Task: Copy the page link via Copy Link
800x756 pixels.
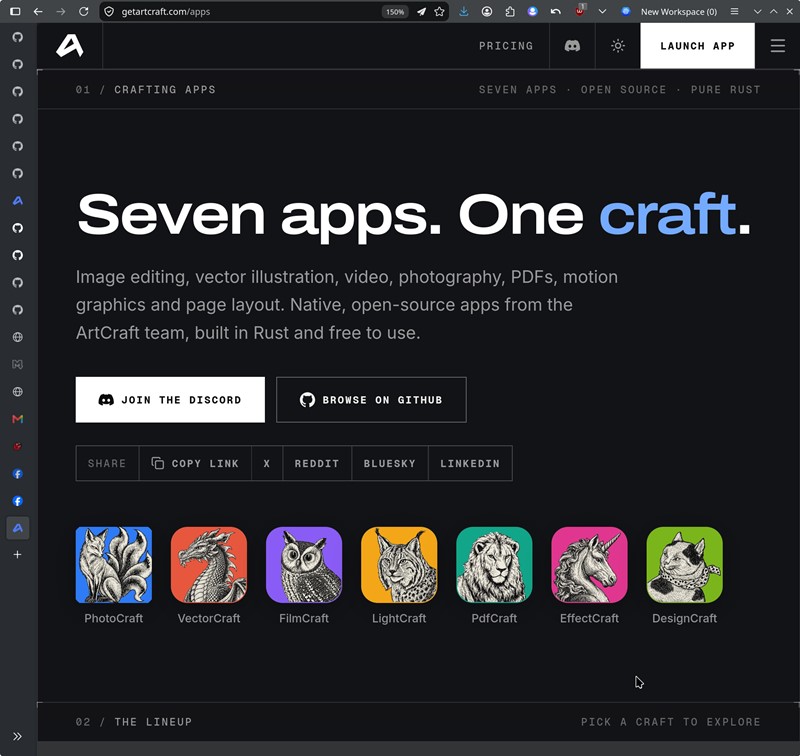Action: (x=195, y=463)
